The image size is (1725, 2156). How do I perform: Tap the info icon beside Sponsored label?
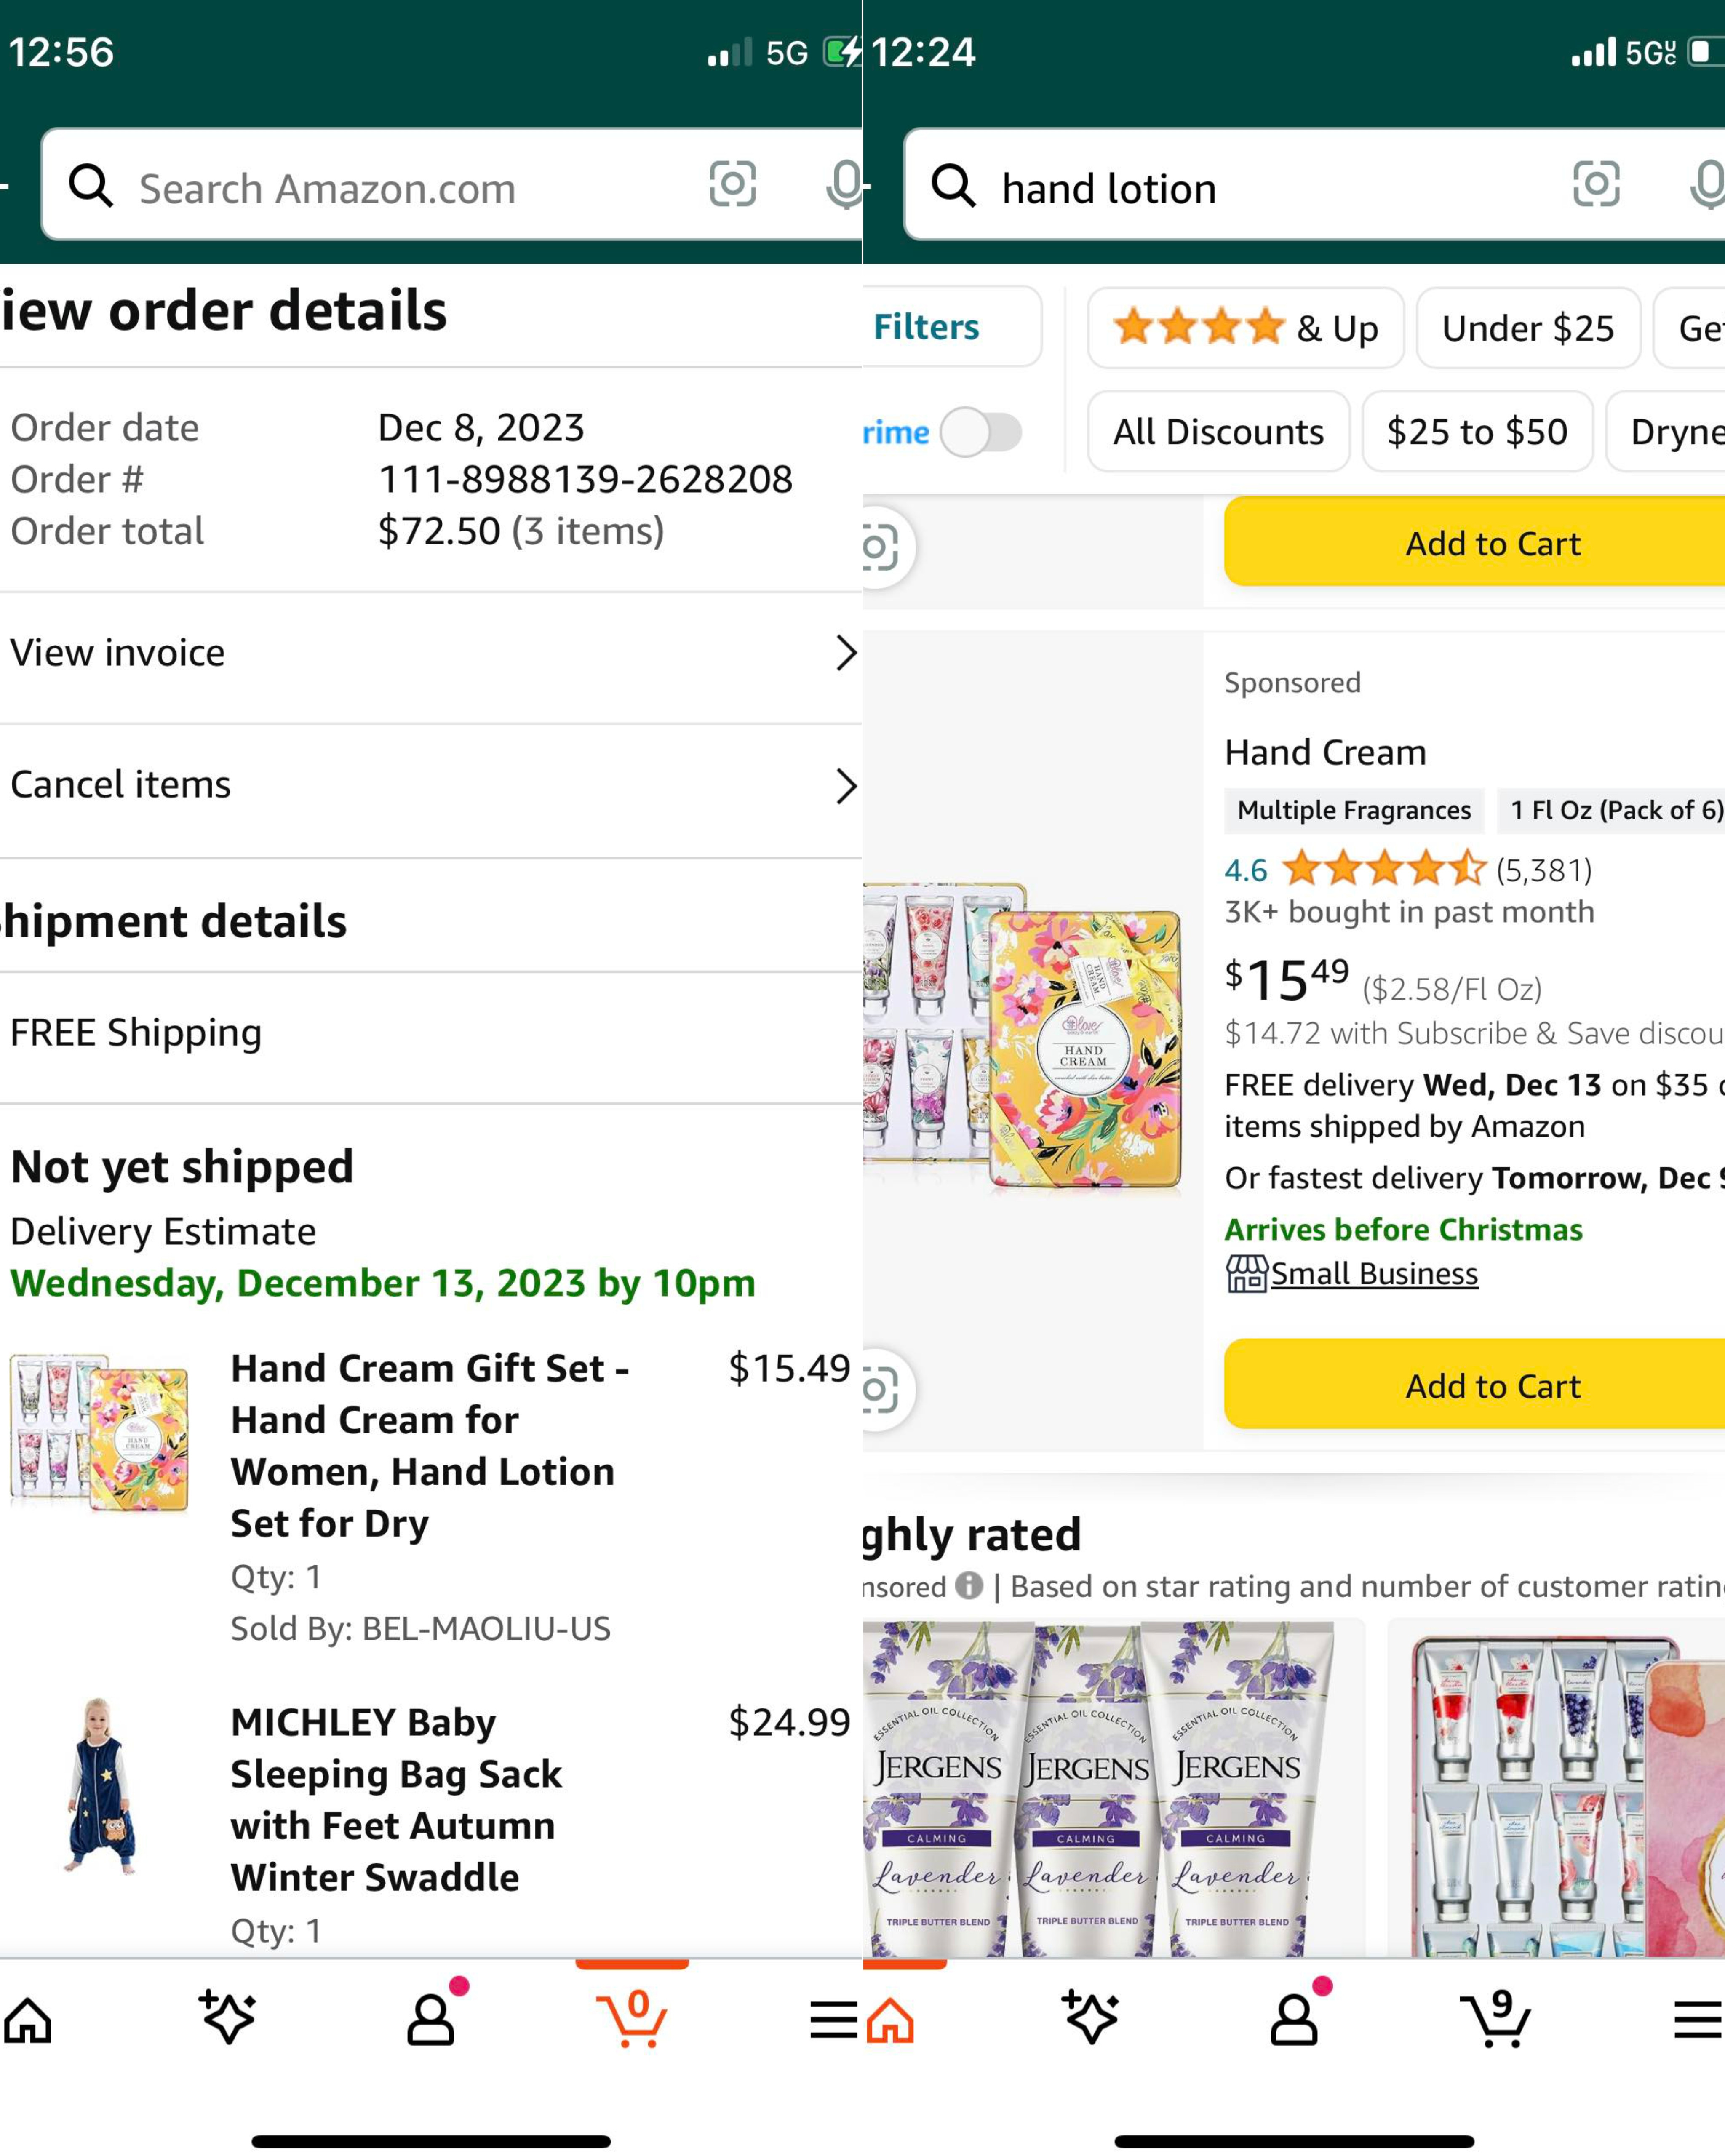tap(968, 1585)
